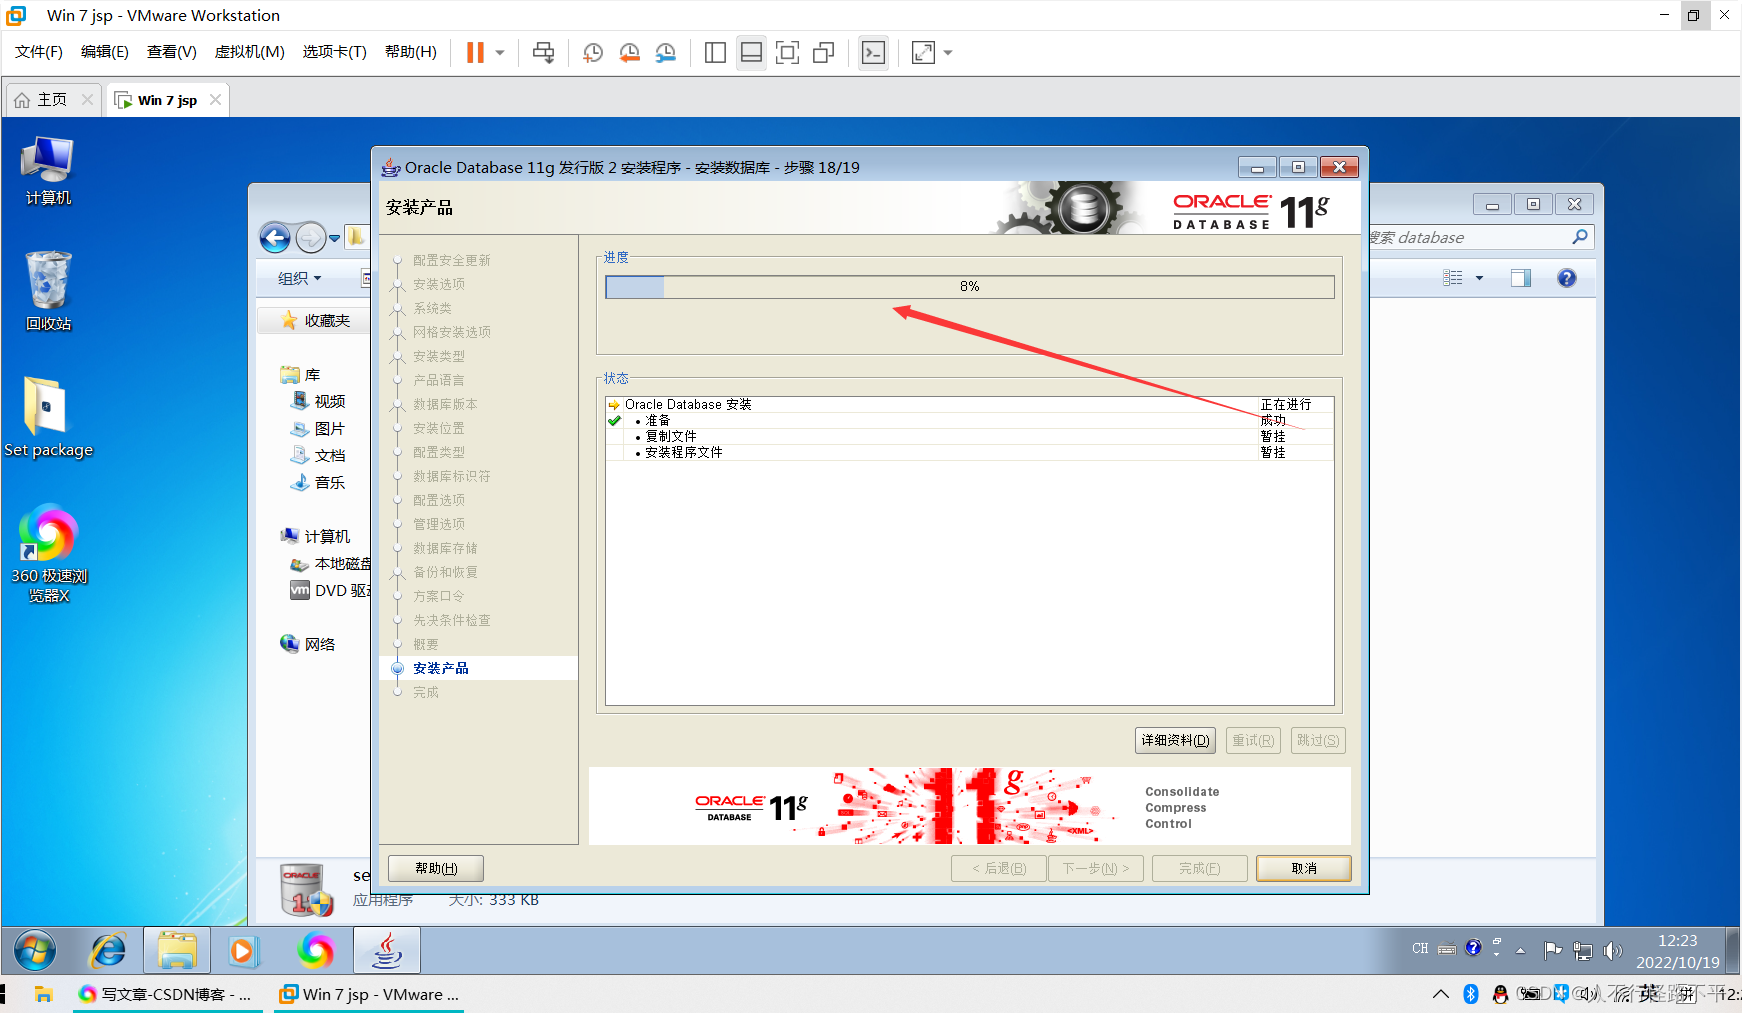
Task: Click the Explorer search database field
Action: 1480,238
